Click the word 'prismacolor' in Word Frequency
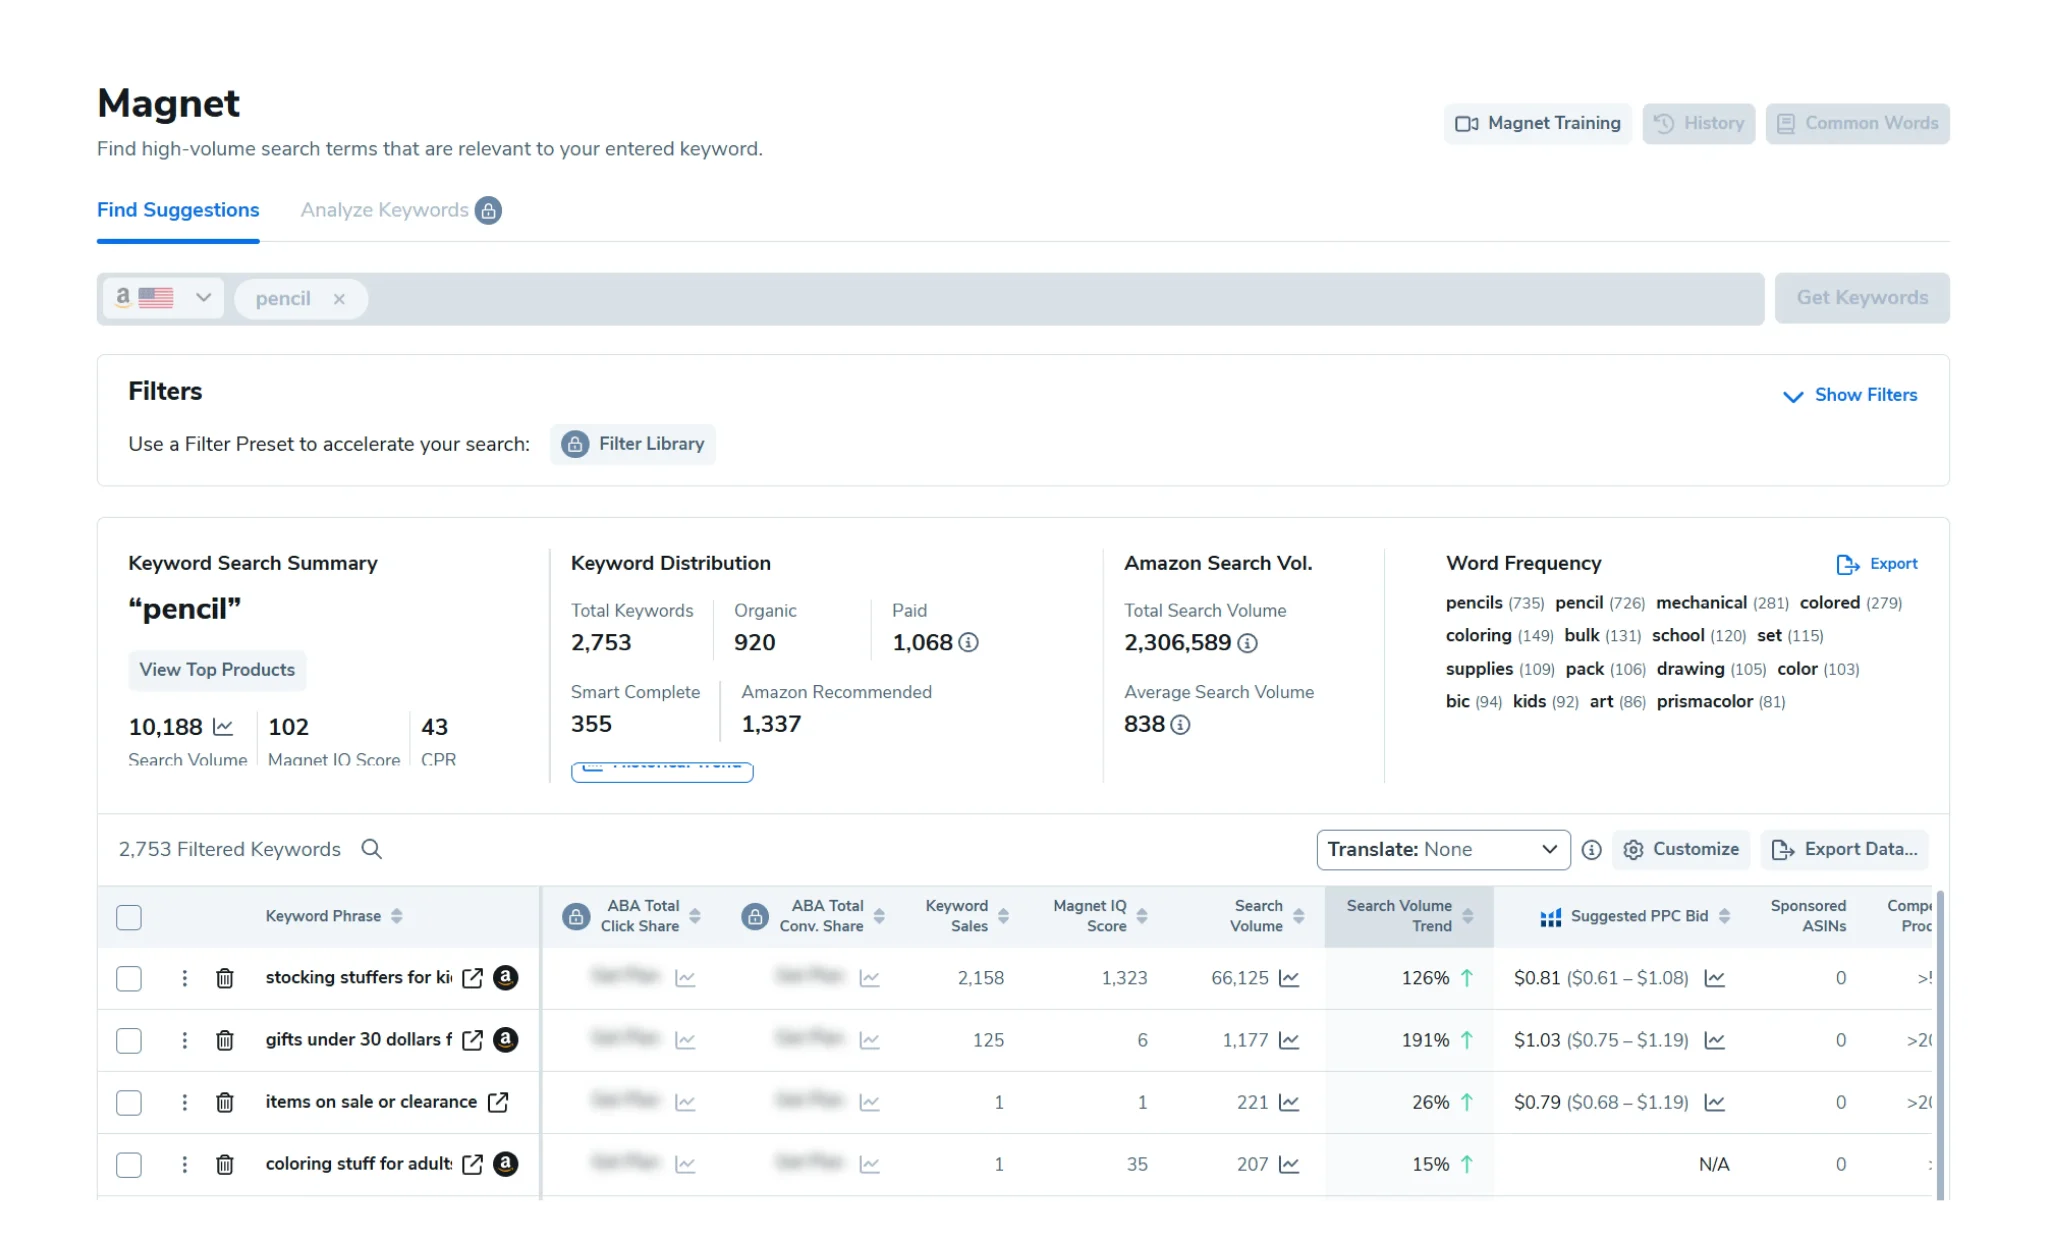 (1704, 702)
